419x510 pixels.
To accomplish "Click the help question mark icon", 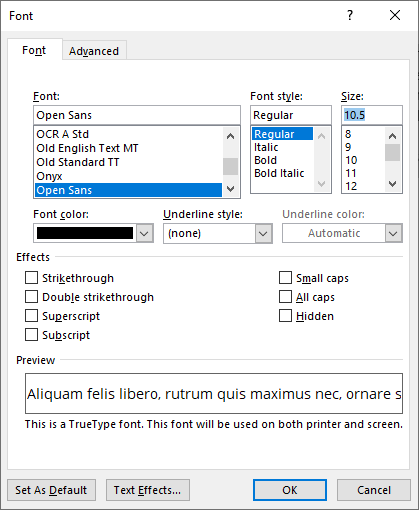I will pos(350,15).
